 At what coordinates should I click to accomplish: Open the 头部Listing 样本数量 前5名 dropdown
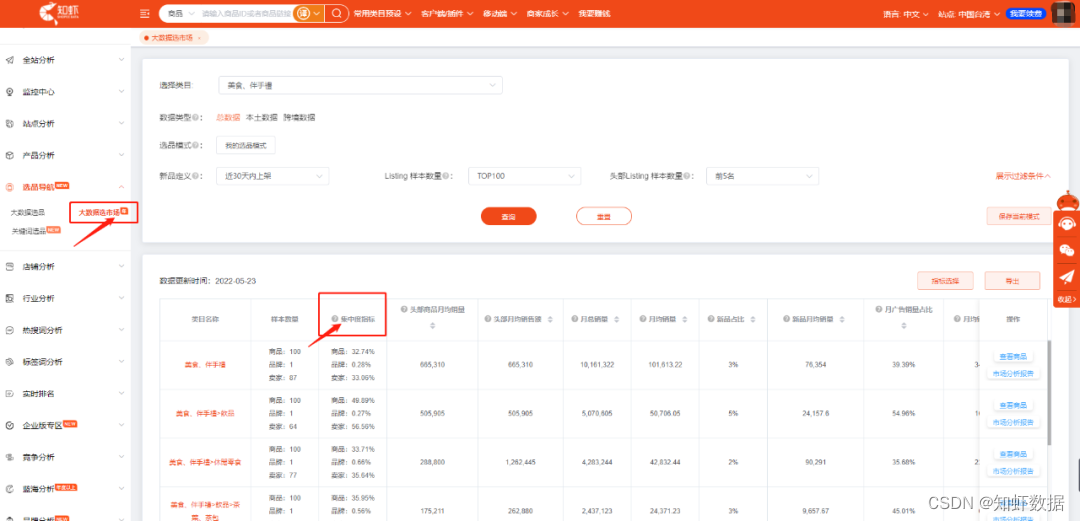(762, 176)
